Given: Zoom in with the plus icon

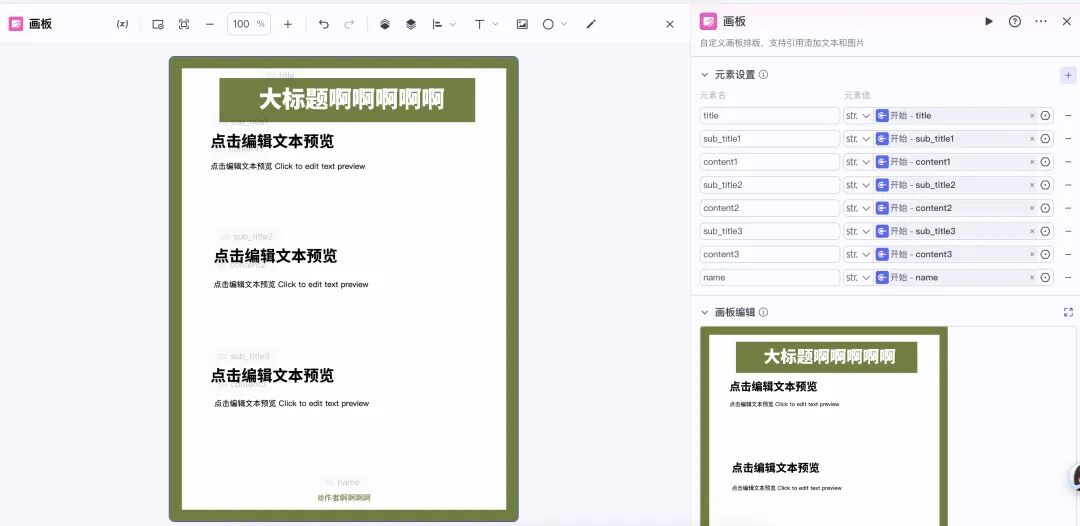Looking at the screenshot, I should coord(288,24).
